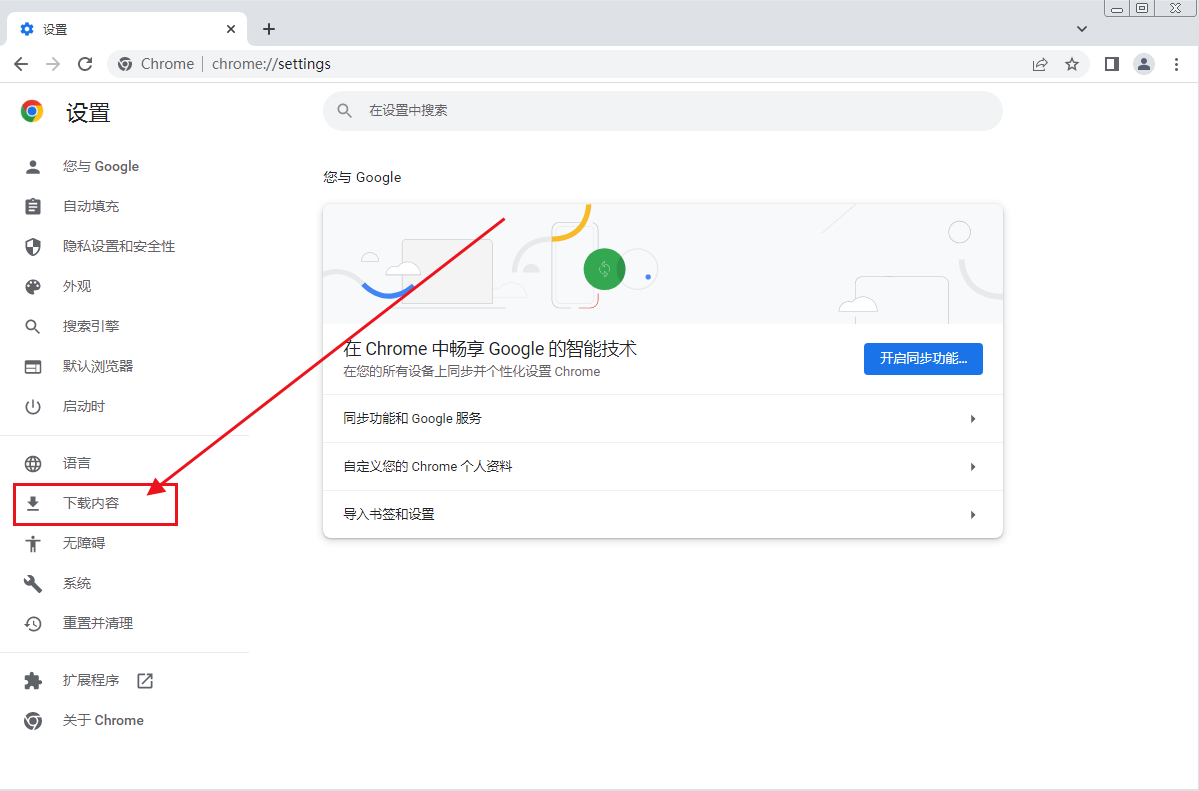Click the restore icon for 重置并清理
Viewport: 1199px width, 791px height.
[x=33, y=623]
